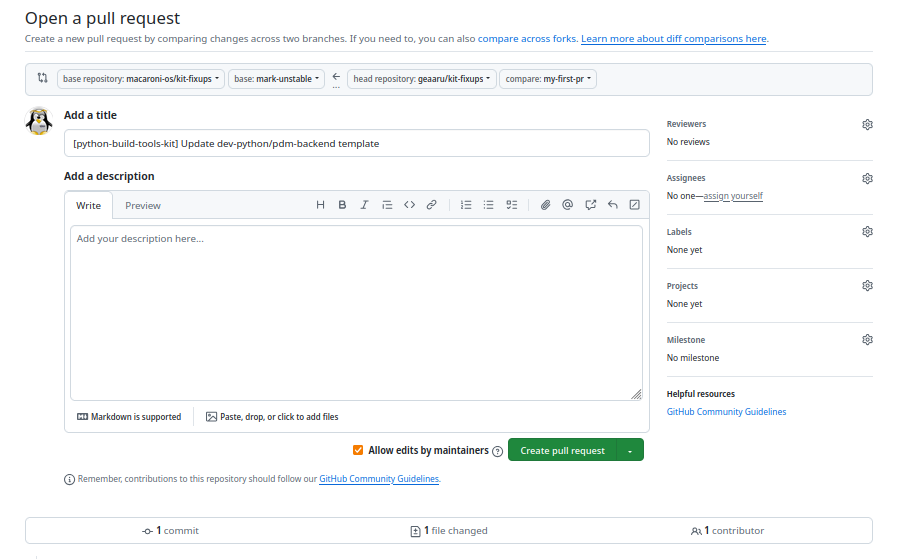This screenshot has width=906, height=559.
Task: Open Learn more about diff comparisons link
Action: pyautogui.click(x=674, y=39)
